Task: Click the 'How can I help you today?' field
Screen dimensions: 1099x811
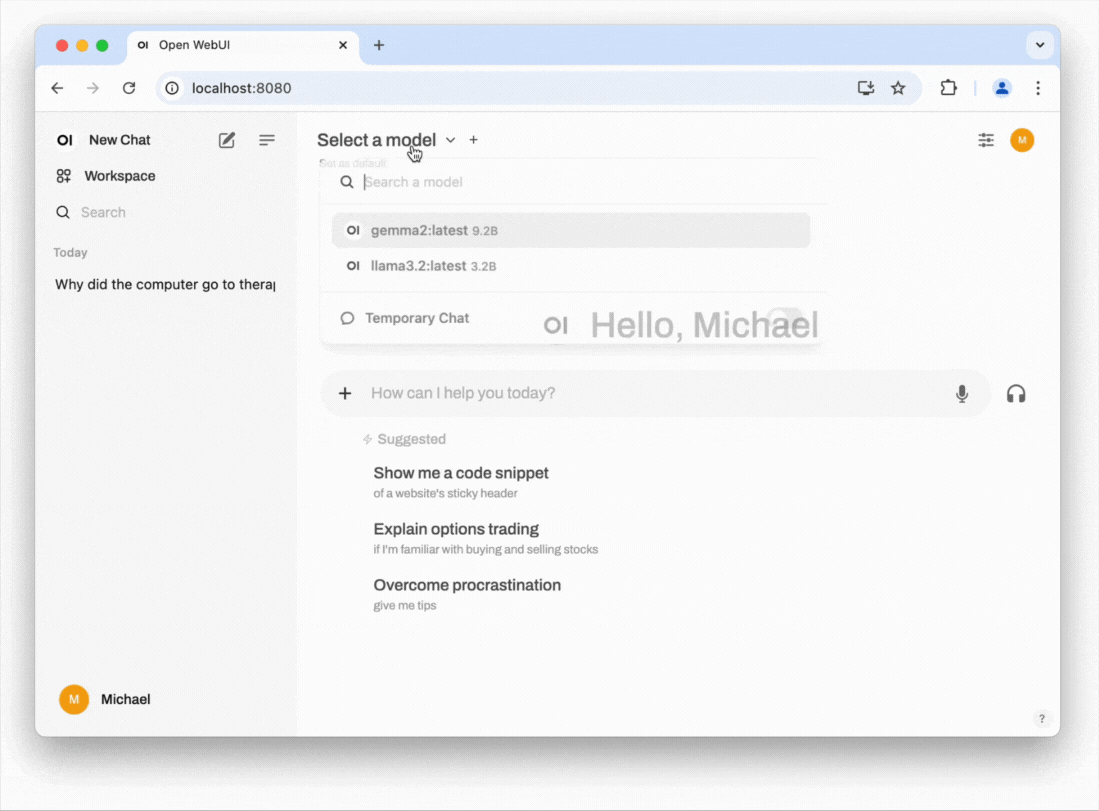Action: (x=655, y=393)
